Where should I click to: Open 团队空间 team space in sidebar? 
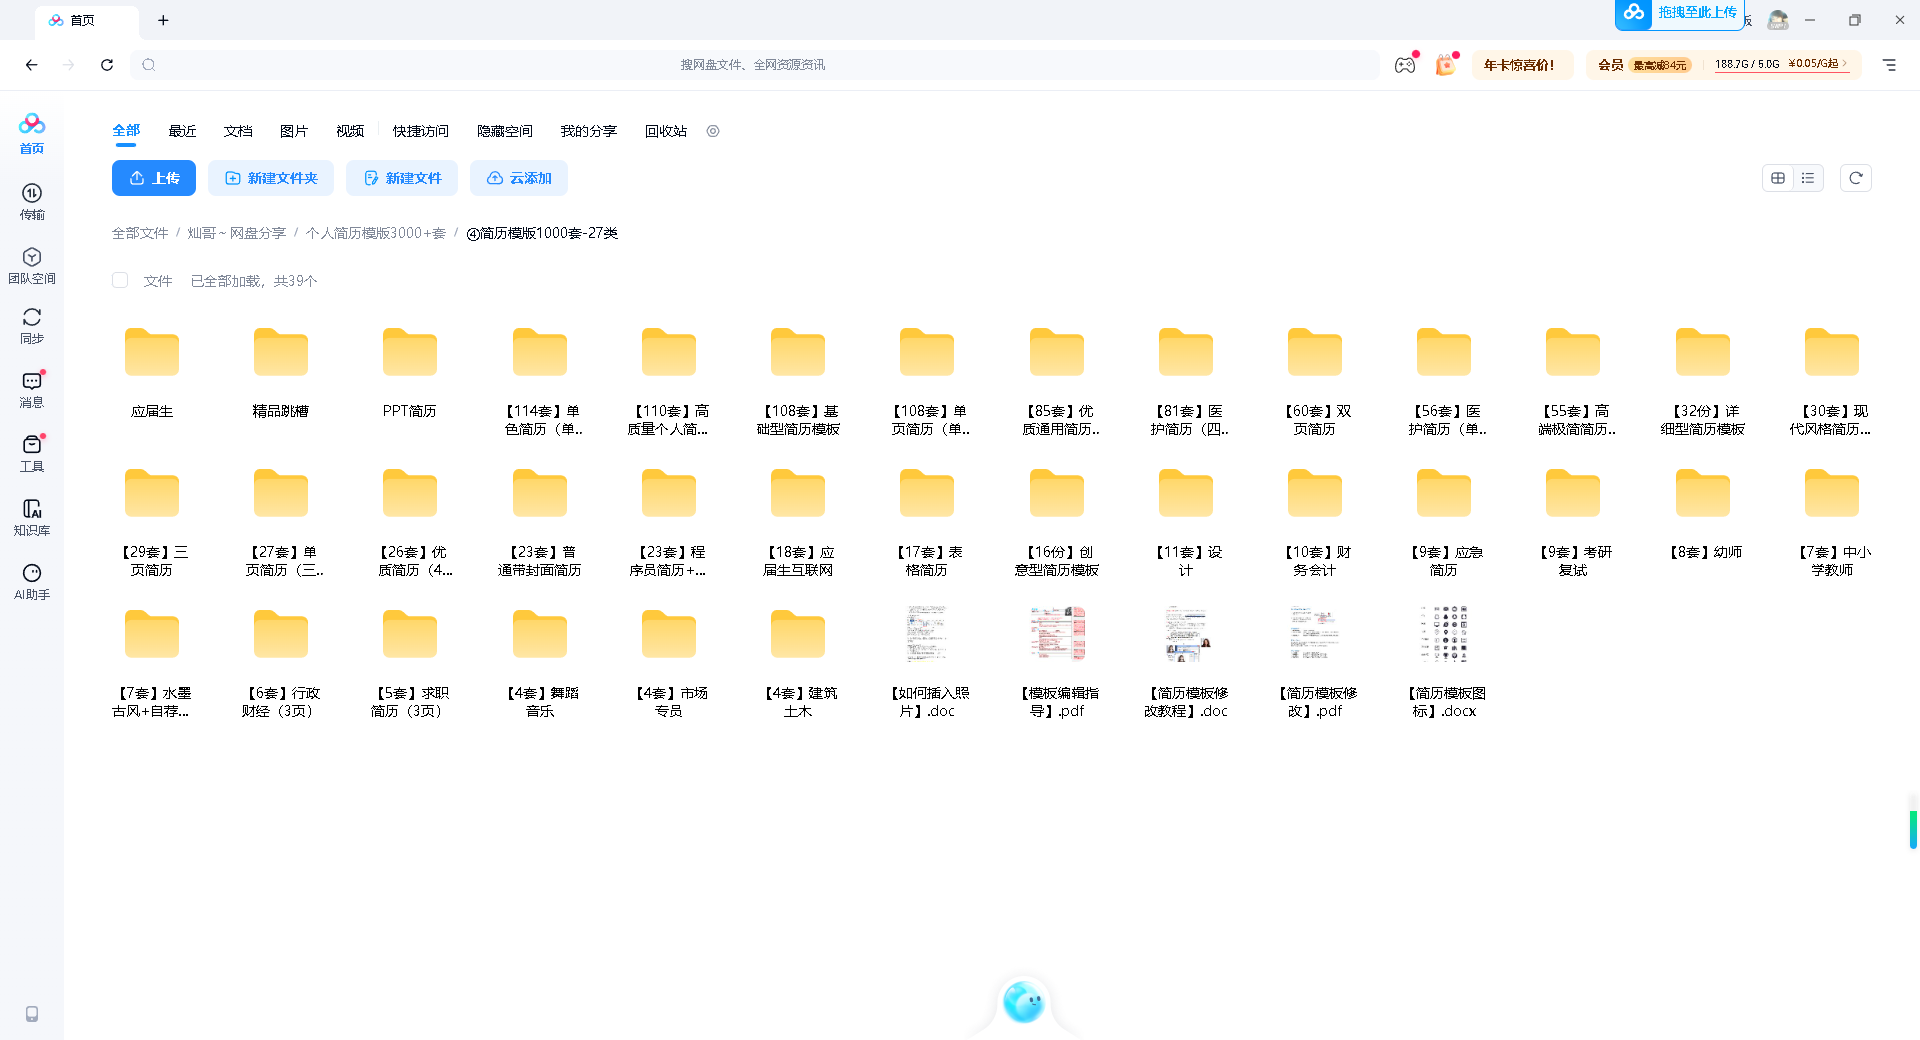pos(32,265)
